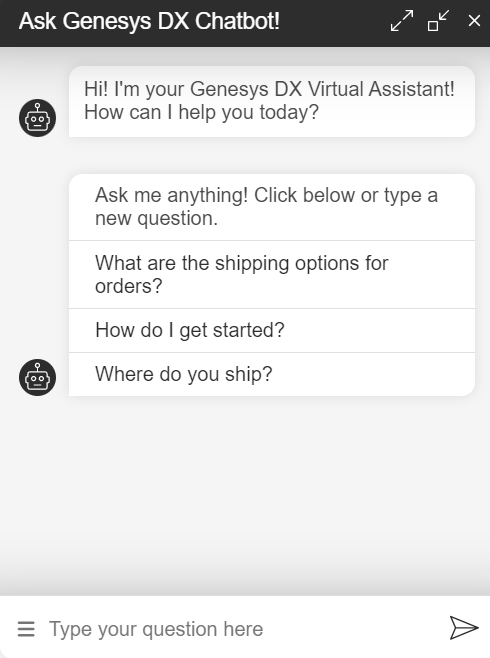Viewport: 490px width, 658px height.
Task: Click the robot avatar next to suggested questions
Action: (x=37, y=377)
